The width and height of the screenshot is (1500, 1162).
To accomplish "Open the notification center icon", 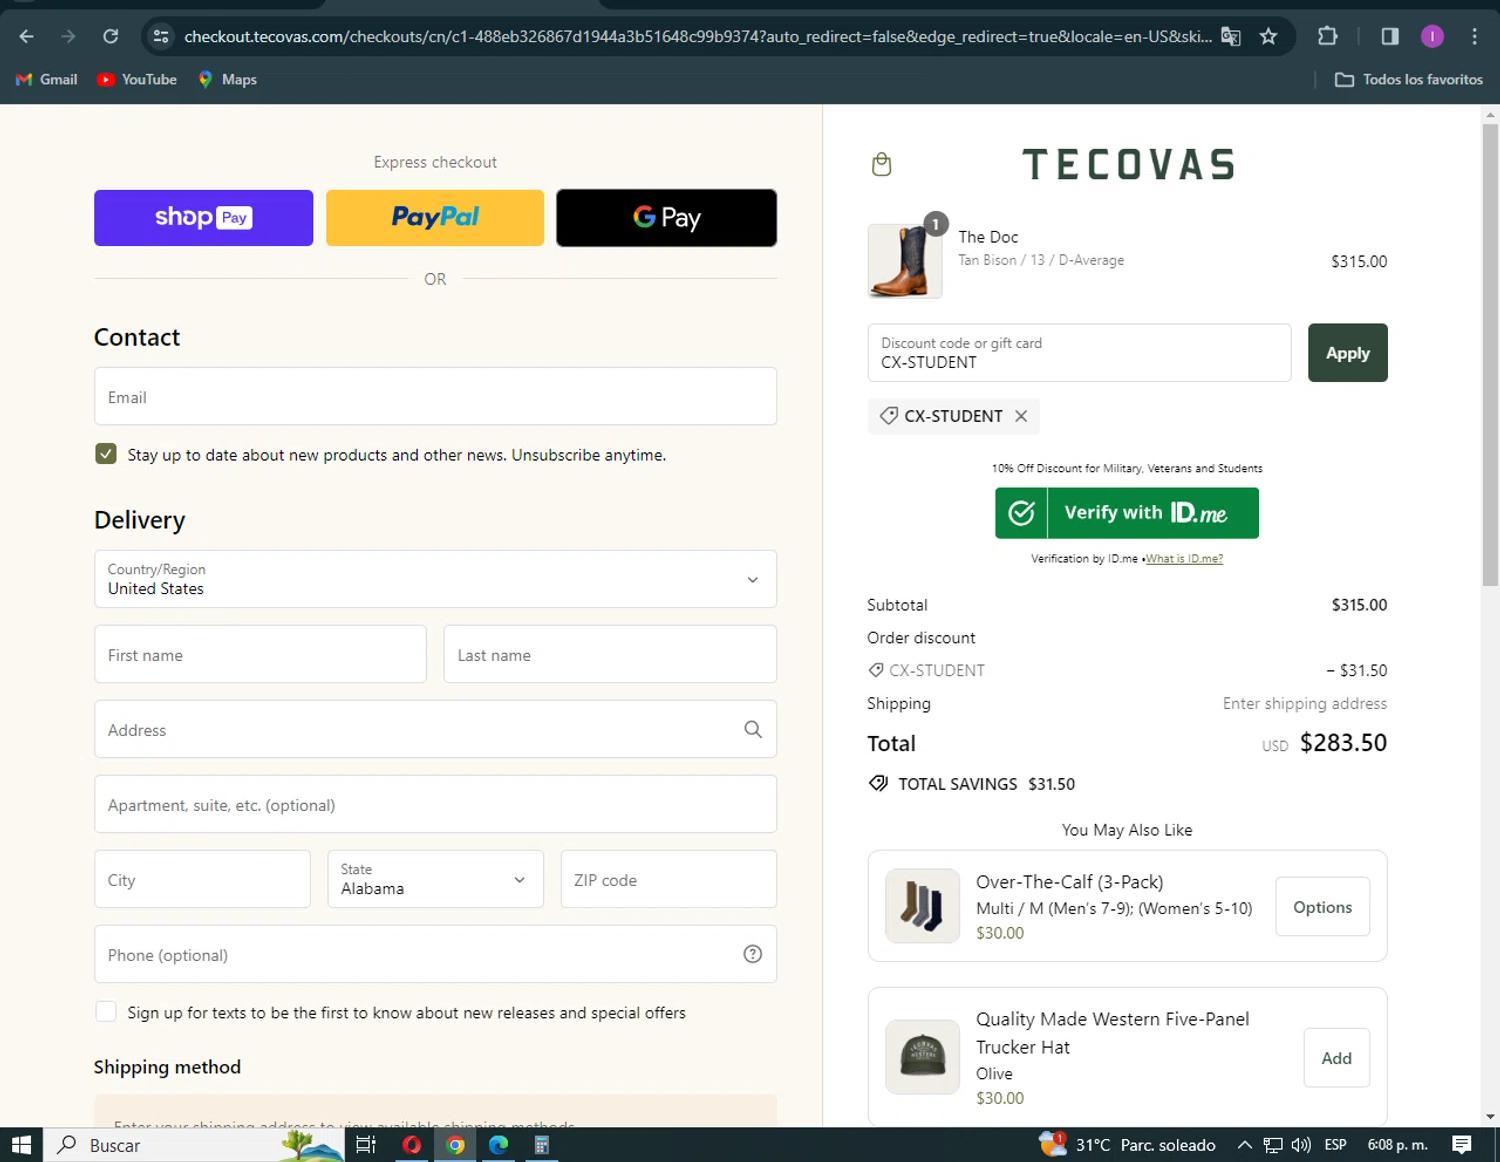I will [1461, 1145].
